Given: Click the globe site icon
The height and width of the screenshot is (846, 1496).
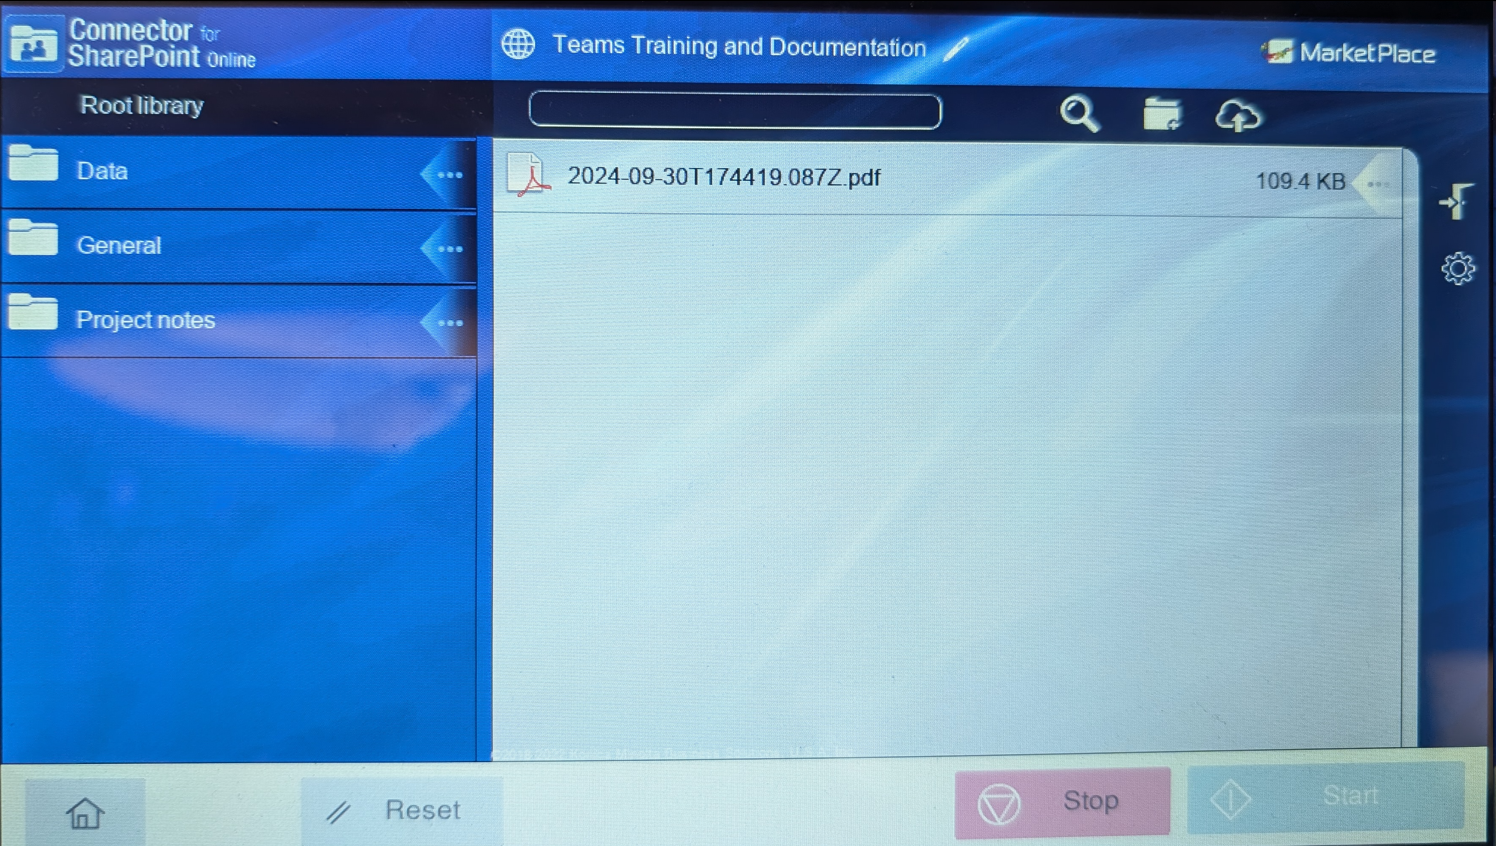Looking at the screenshot, I should coord(518,44).
